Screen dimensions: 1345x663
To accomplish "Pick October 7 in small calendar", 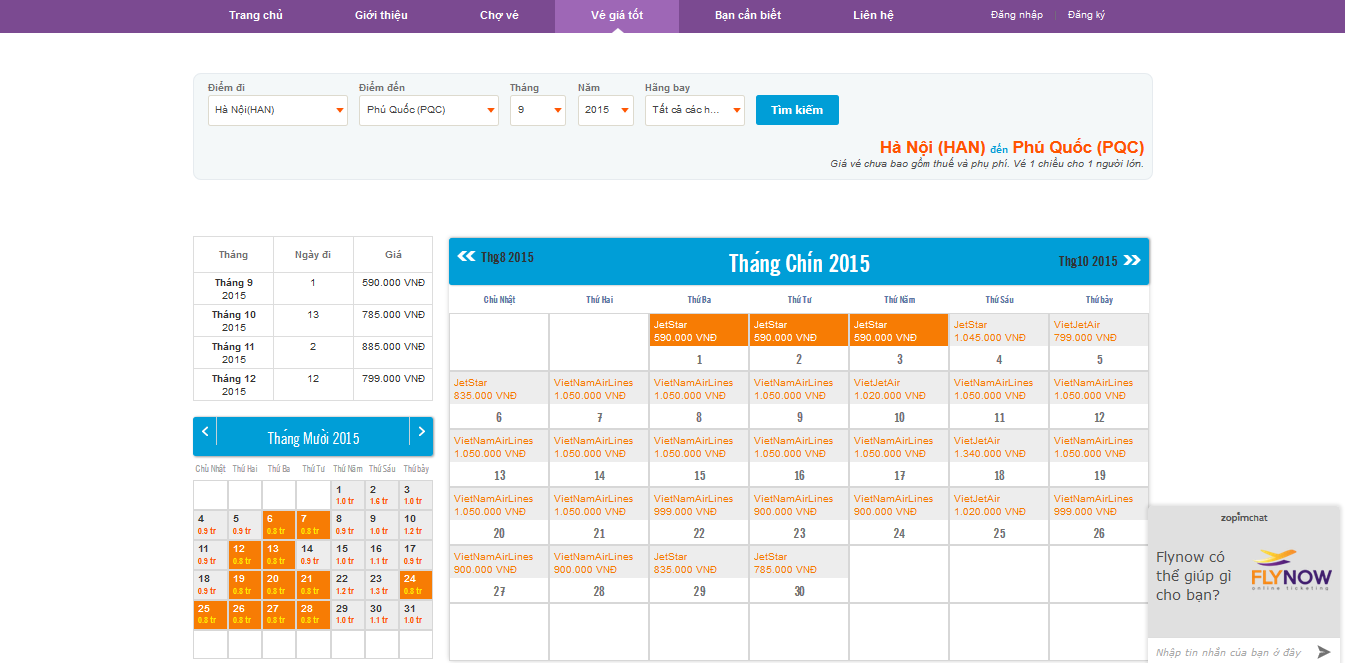I will coord(313,525).
